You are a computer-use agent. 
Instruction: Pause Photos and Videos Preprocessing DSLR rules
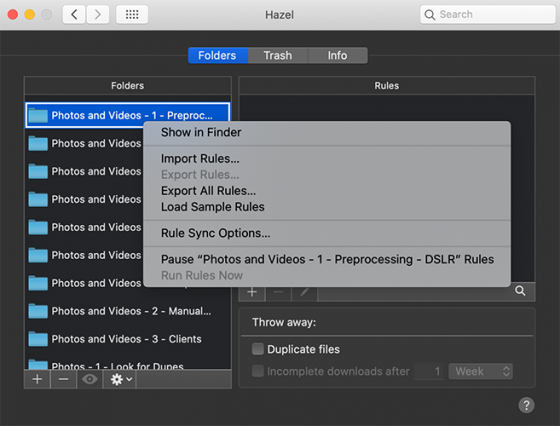click(x=327, y=259)
